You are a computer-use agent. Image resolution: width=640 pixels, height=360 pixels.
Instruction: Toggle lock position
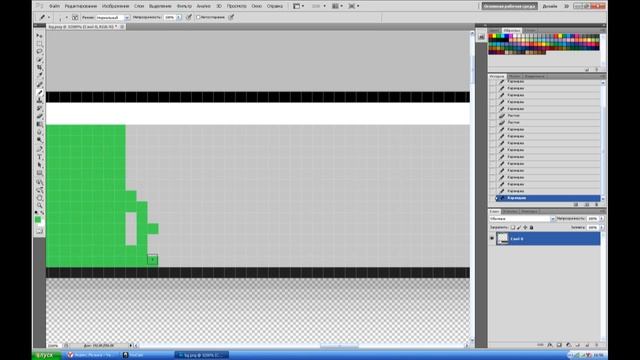[525, 227]
